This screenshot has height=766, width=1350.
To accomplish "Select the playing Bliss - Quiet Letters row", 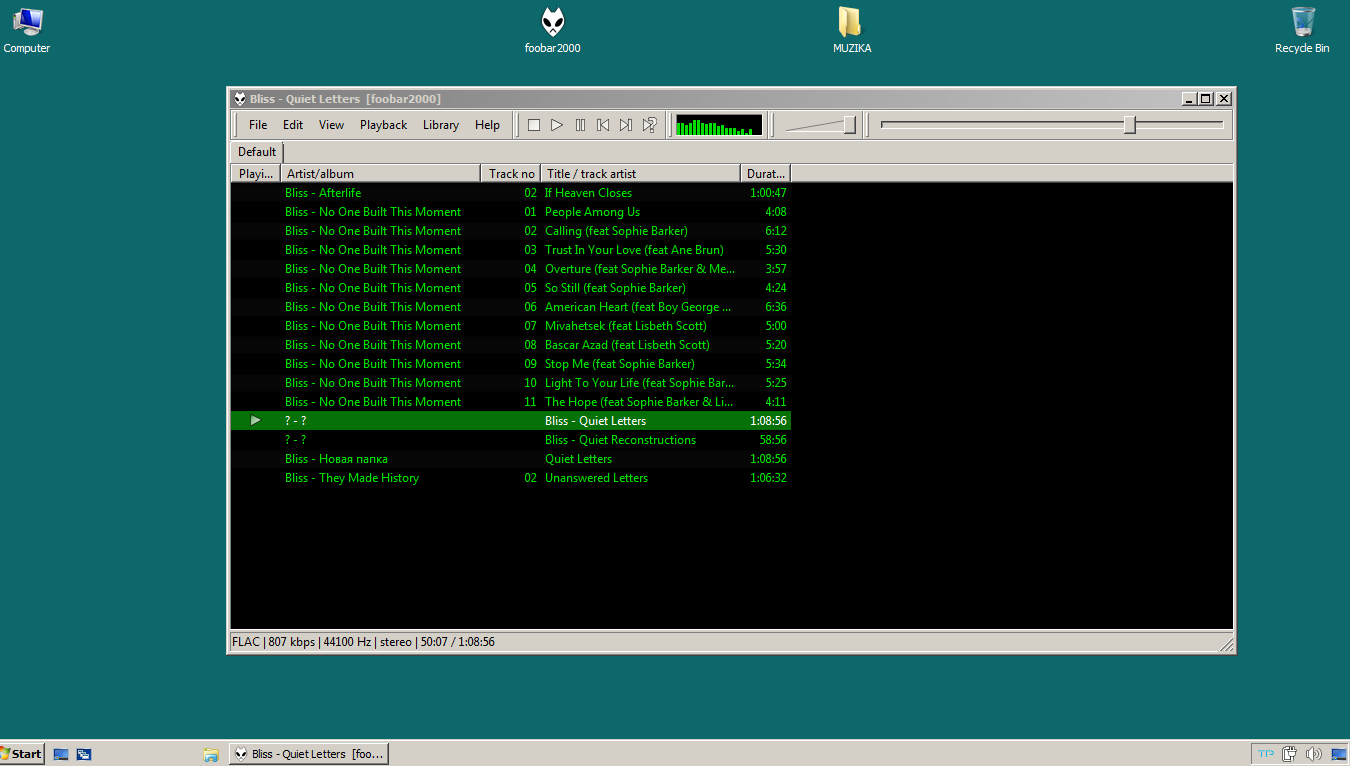I will coord(511,421).
